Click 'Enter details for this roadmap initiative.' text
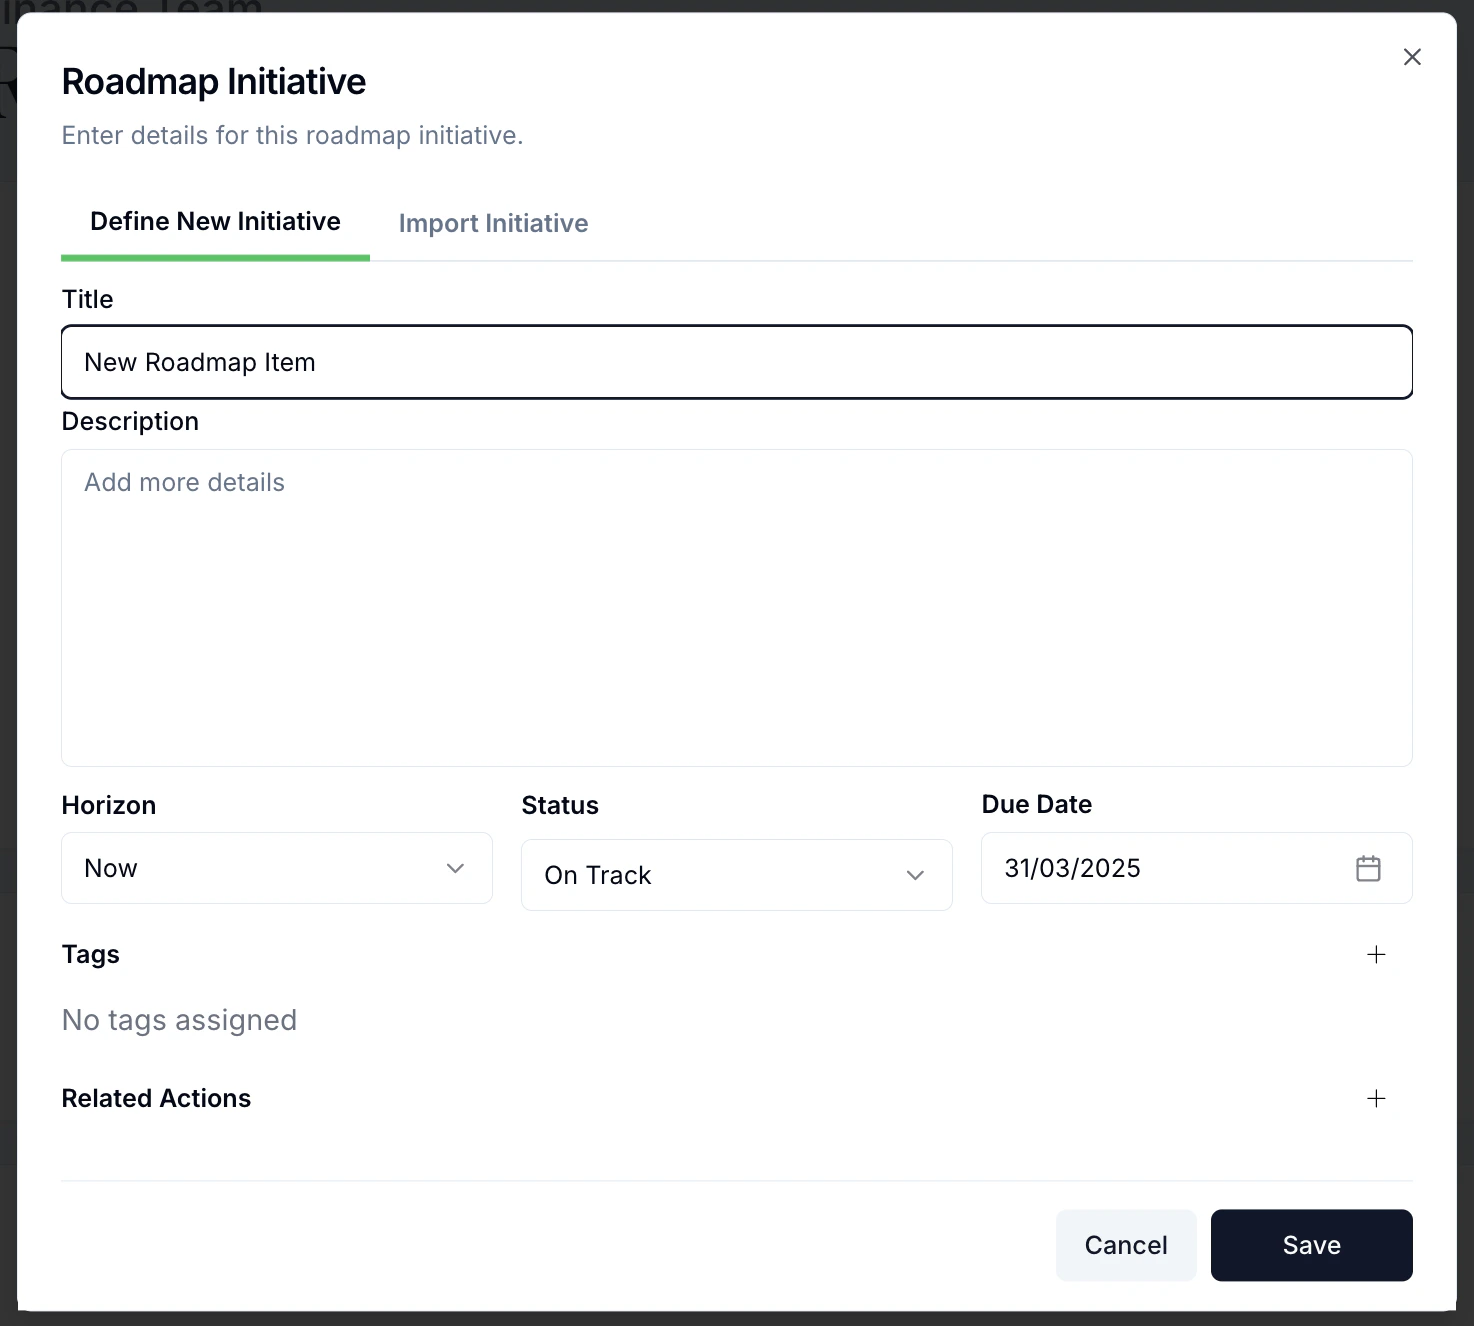The width and height of the screenshot is (1474, 1326). pyautogui.click(x=293, y=135)
